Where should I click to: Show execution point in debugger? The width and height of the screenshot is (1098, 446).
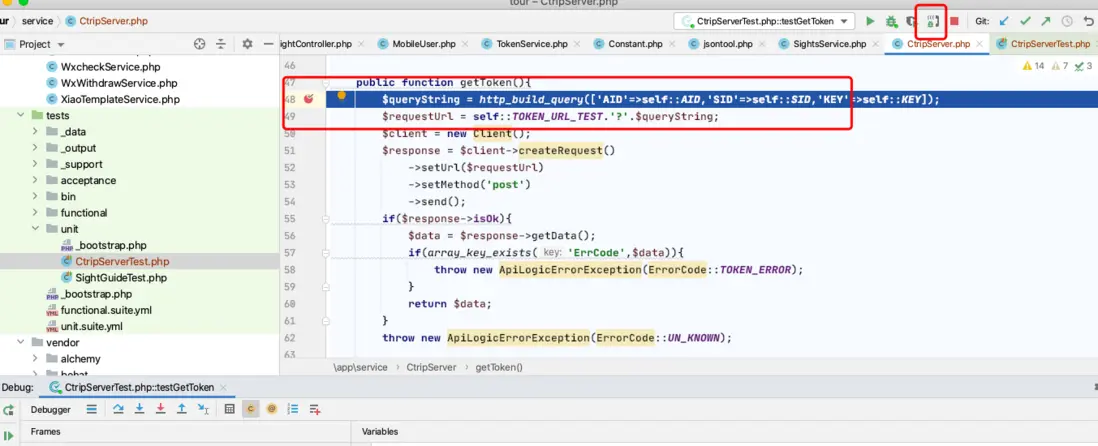tap(92, 410)
